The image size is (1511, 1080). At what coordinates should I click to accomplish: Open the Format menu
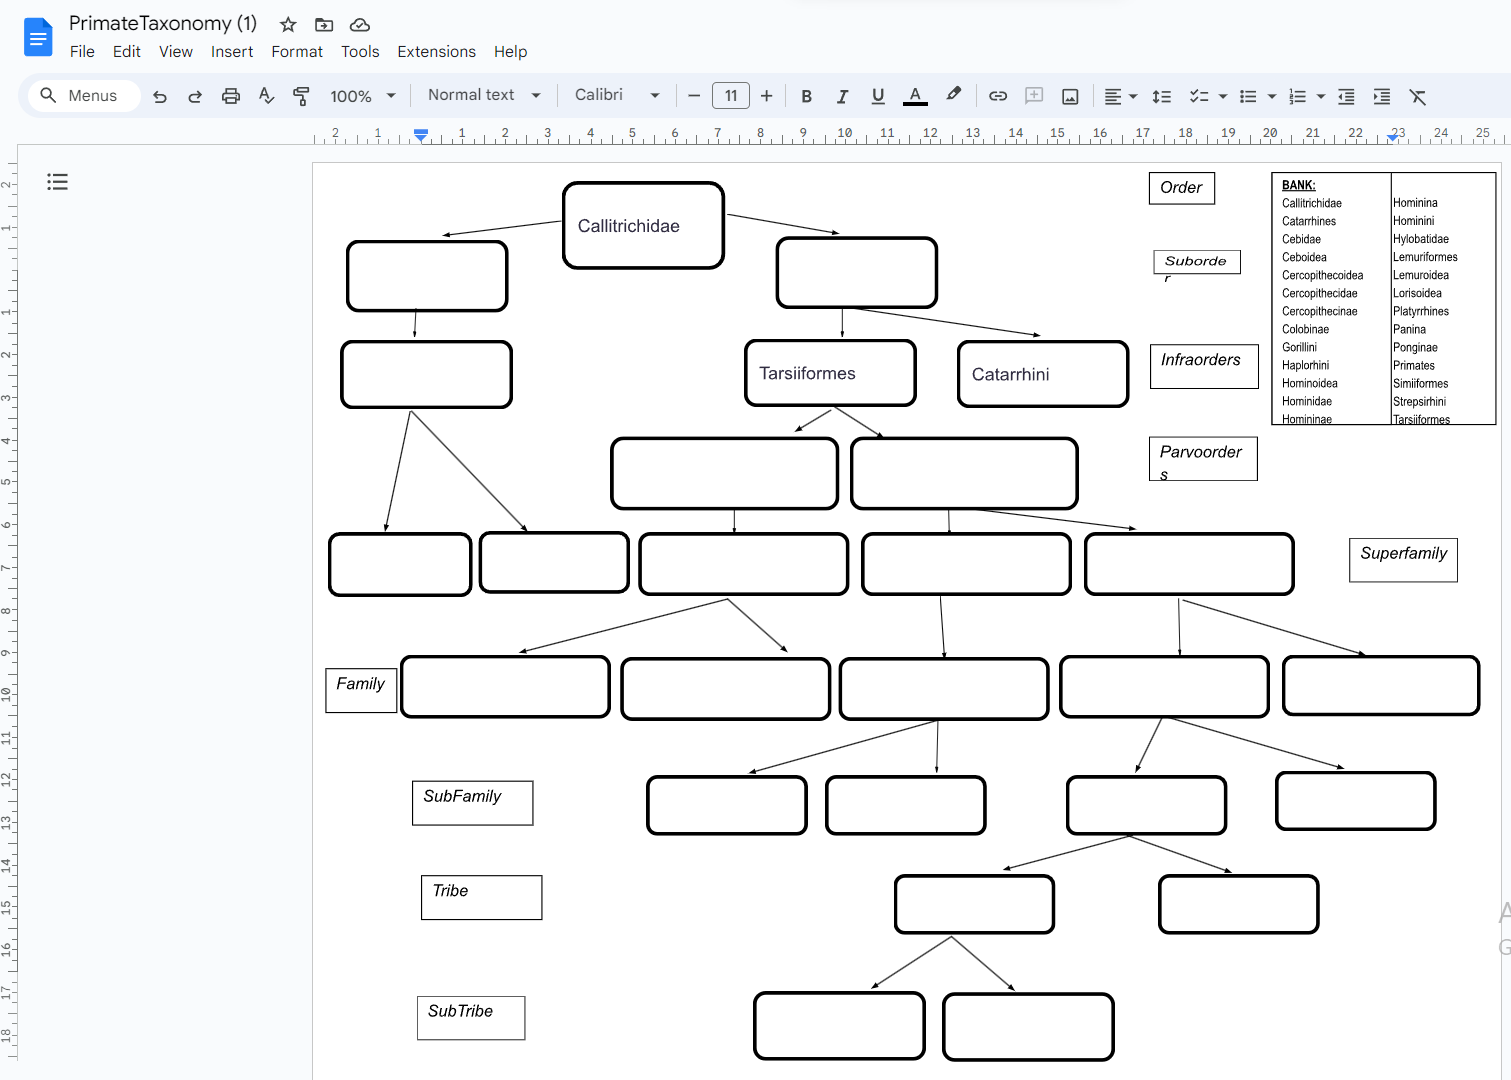297,51
